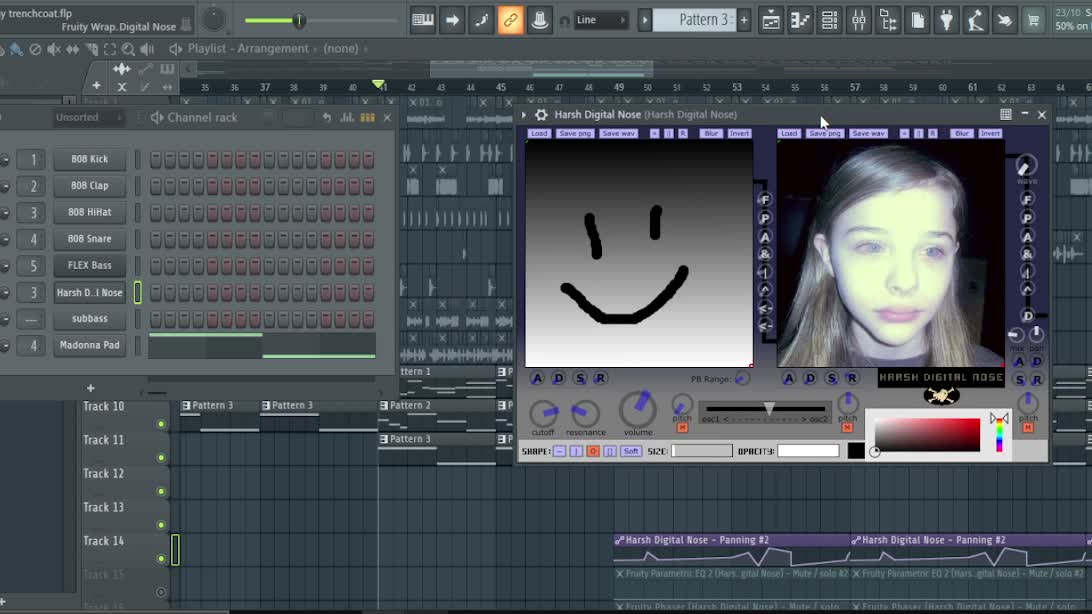
Task: Open the Line snap dropdown
Action: click(600, 19)
